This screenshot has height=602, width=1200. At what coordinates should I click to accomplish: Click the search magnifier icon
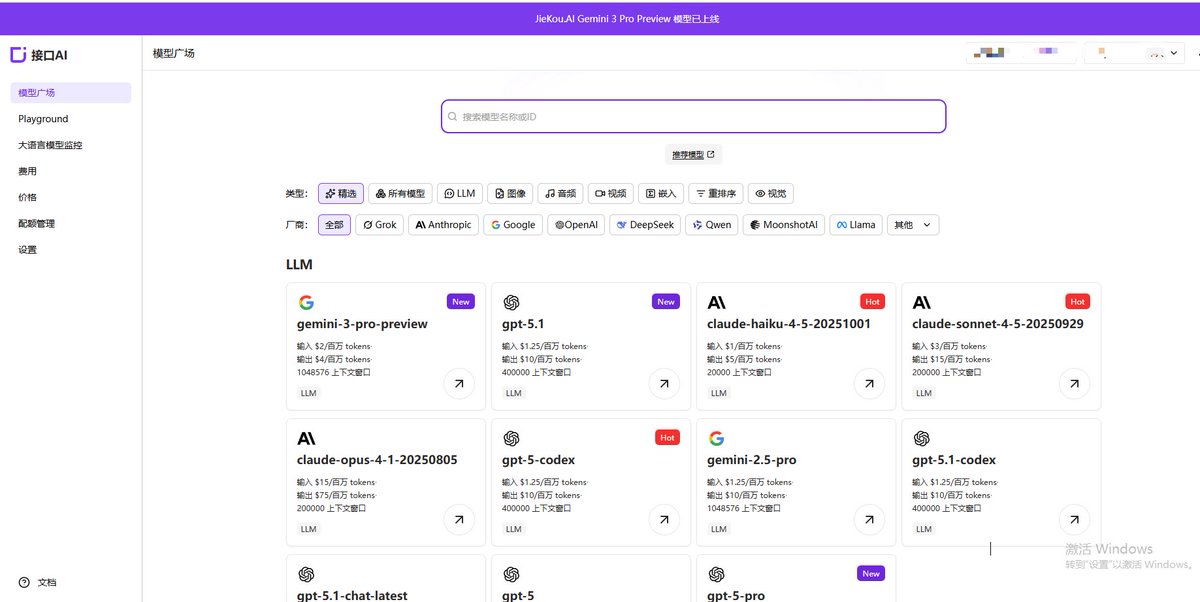coord(453,117)
